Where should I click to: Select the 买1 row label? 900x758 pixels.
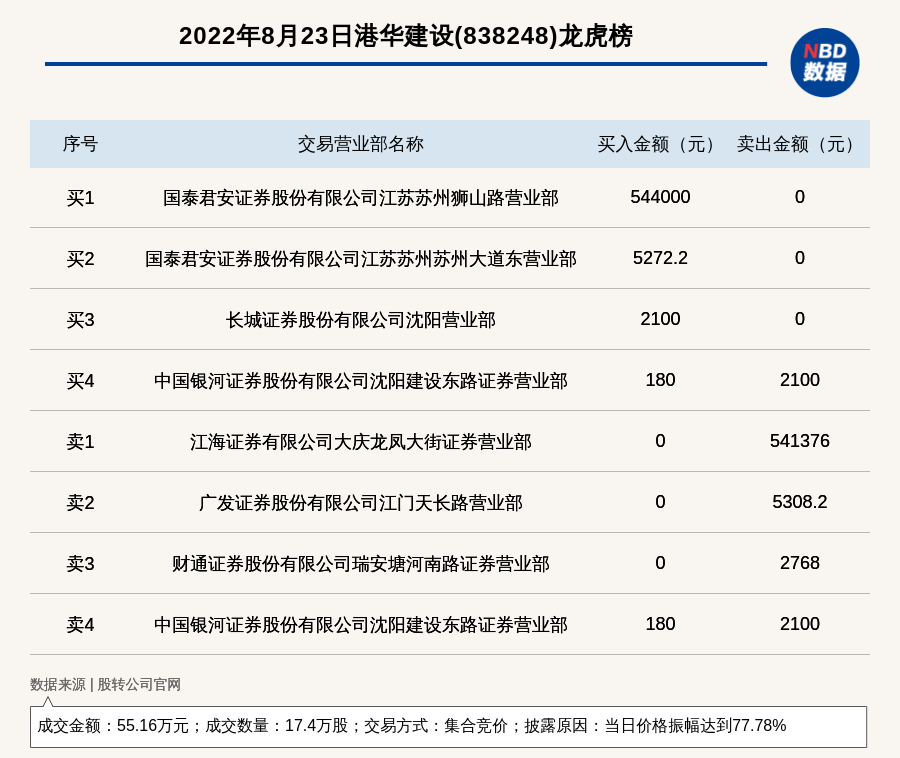coord(80,198)
